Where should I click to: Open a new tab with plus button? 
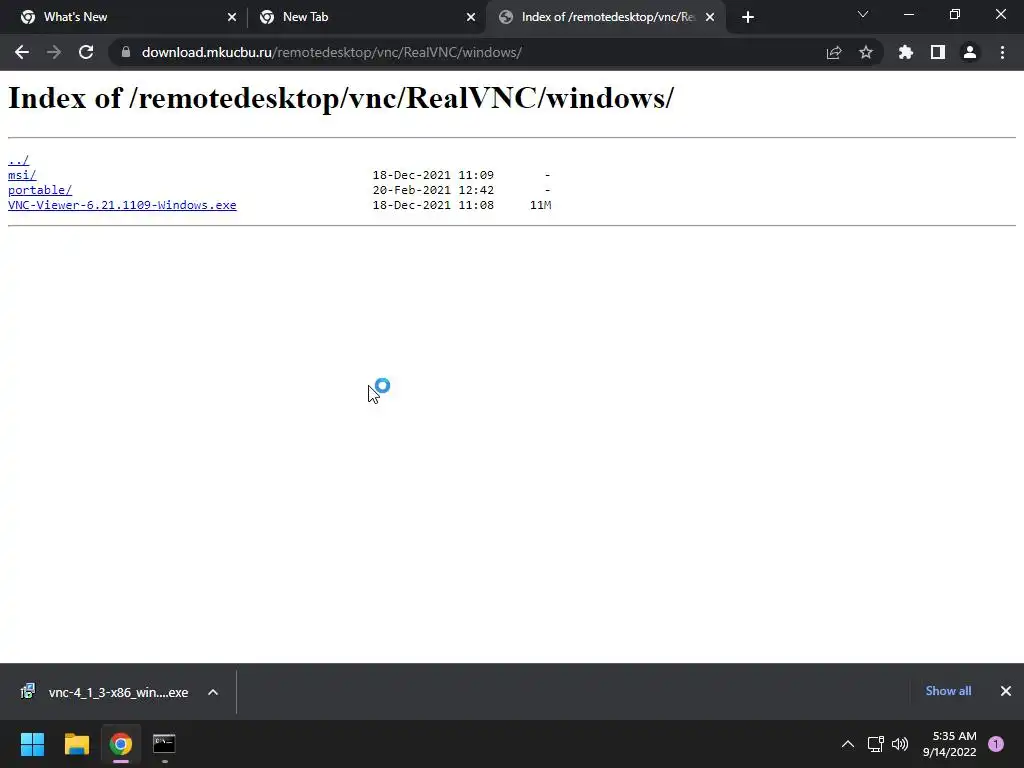tap(748, 17)
